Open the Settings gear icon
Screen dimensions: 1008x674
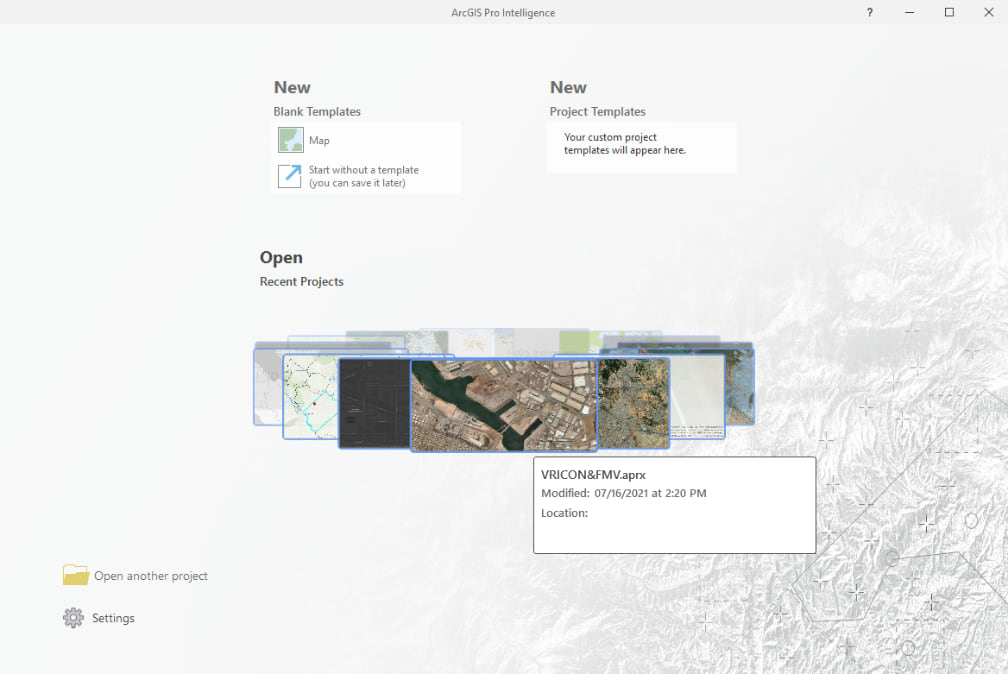72,617
